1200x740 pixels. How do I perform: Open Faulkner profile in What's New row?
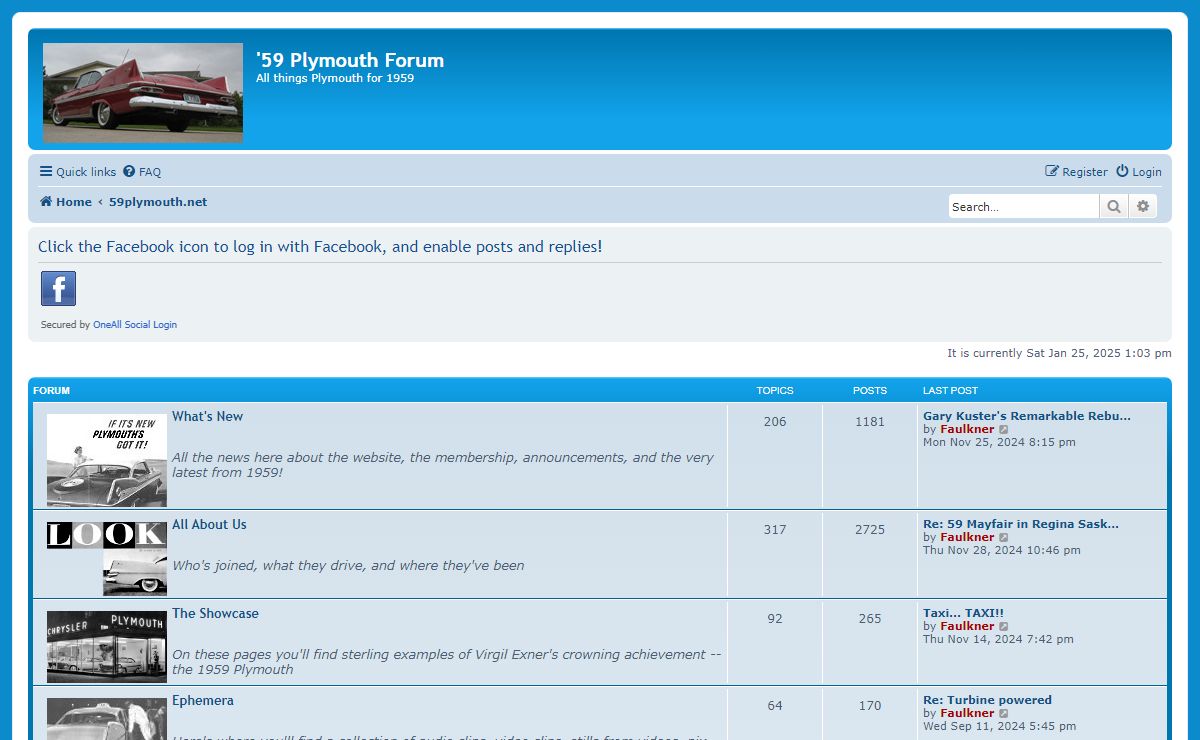(967, 429)
